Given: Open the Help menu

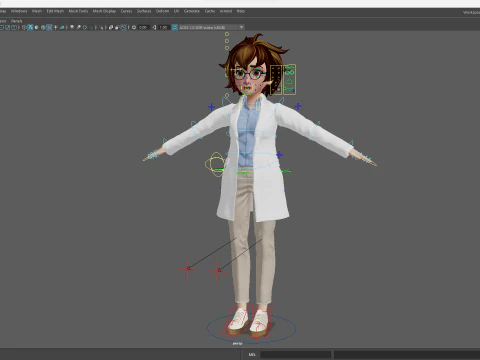Looking at the screenshot, I should tap(241, 11).
